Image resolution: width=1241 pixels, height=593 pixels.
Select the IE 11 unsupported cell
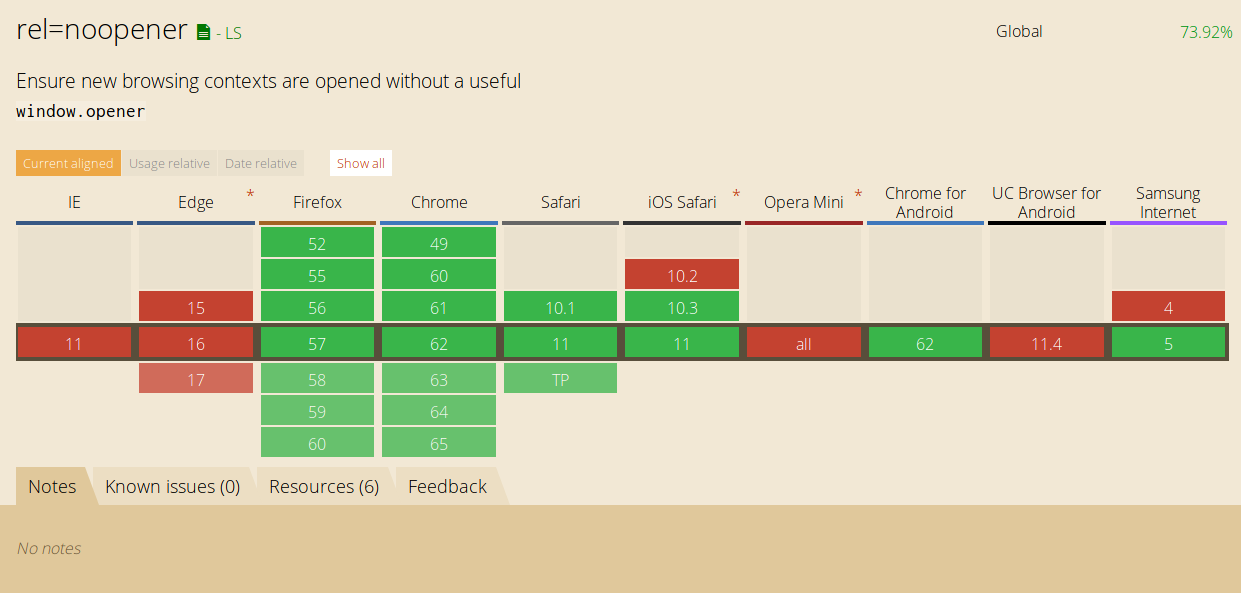click(74, 343)
